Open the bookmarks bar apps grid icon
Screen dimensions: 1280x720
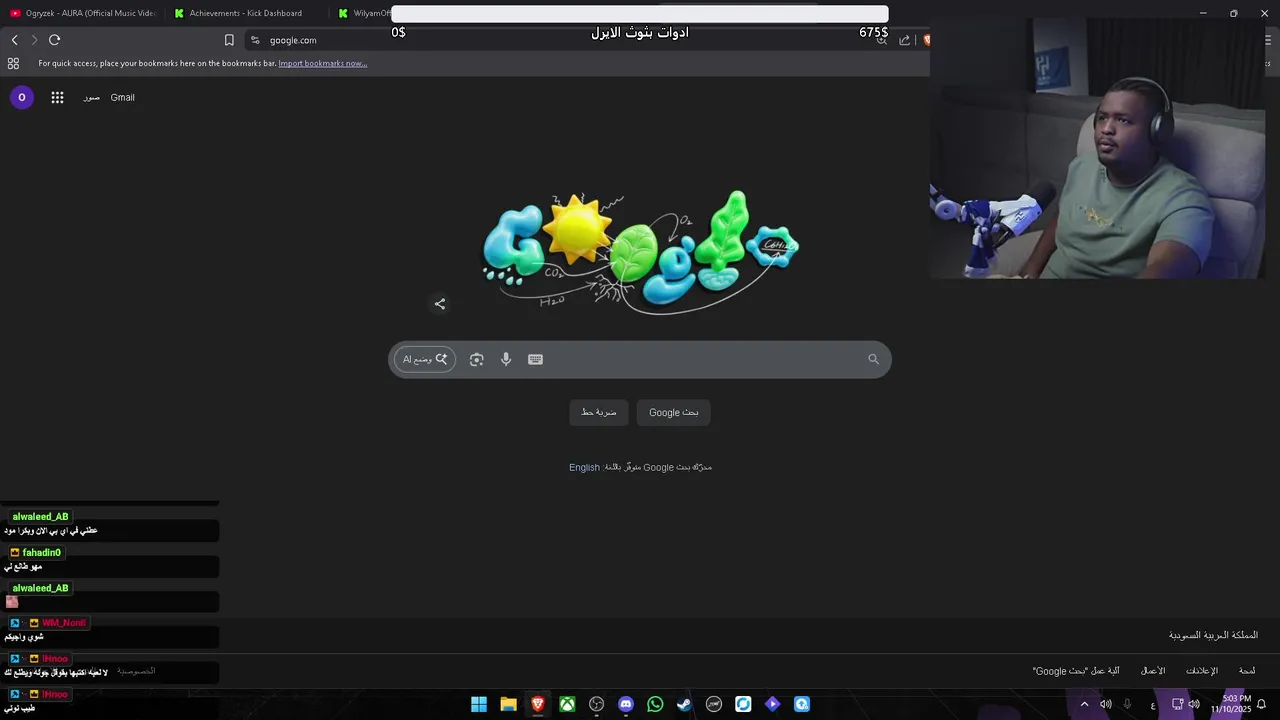[x=13, y=63]
